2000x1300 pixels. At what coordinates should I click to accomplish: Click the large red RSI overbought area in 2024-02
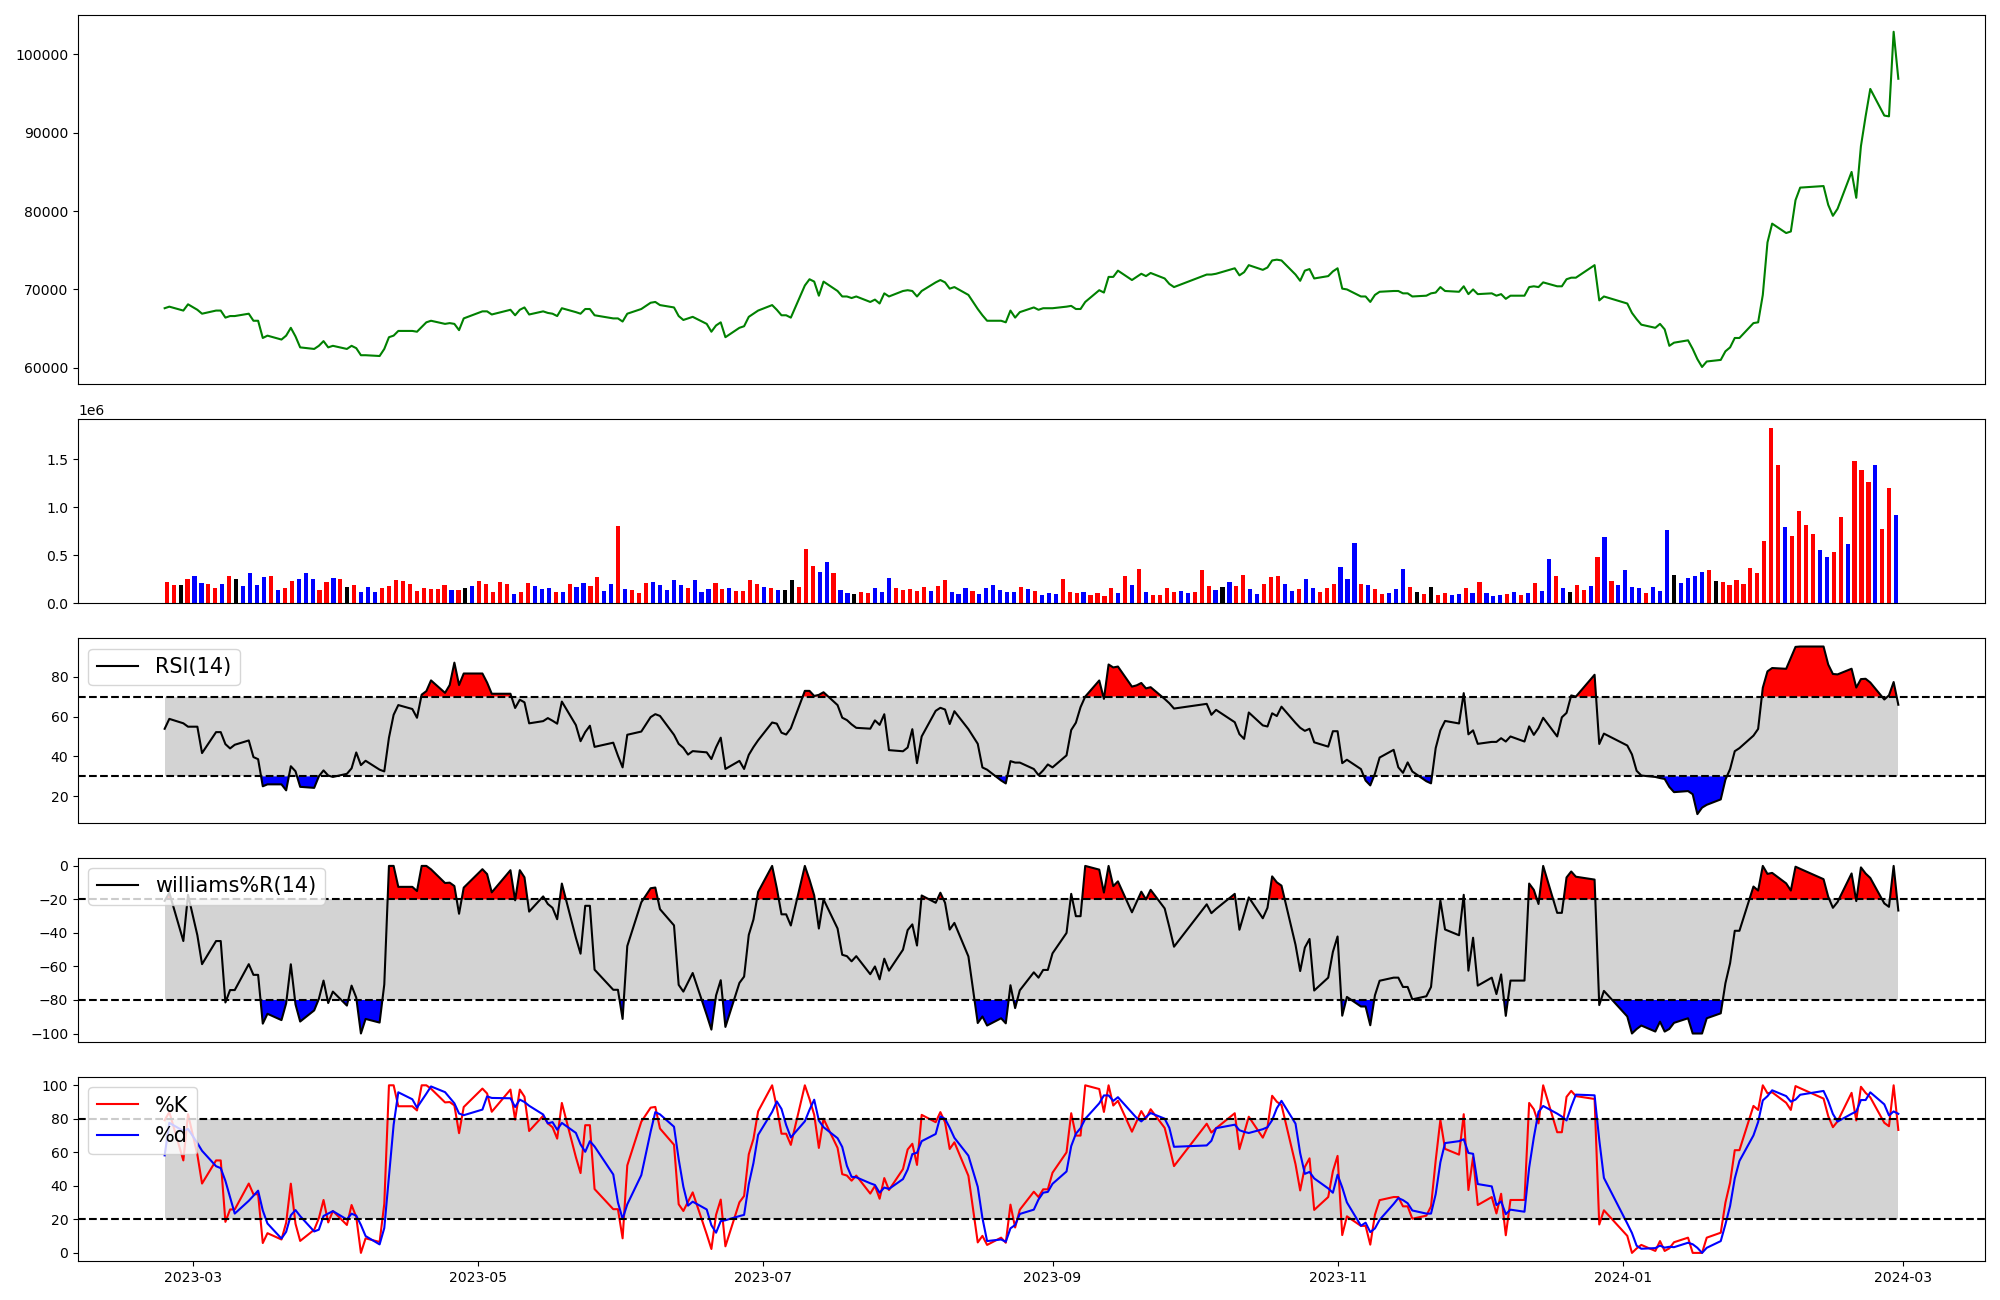pos(1810,670)
